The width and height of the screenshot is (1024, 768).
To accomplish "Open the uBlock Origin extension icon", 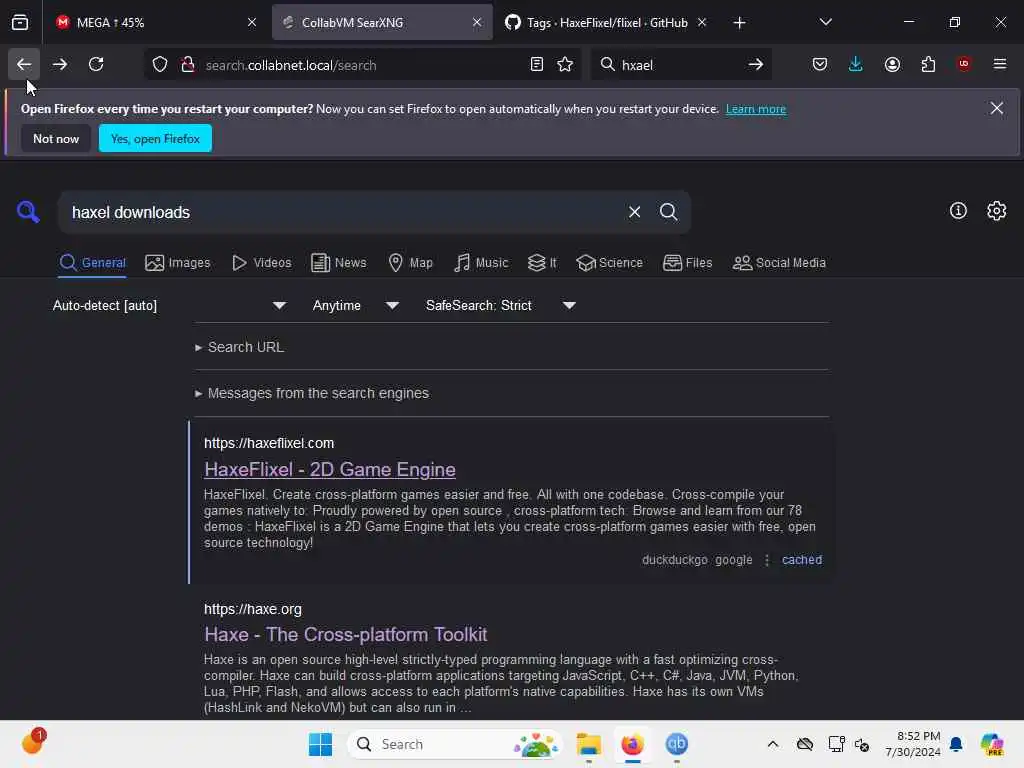I will click(x=964, y=64).
